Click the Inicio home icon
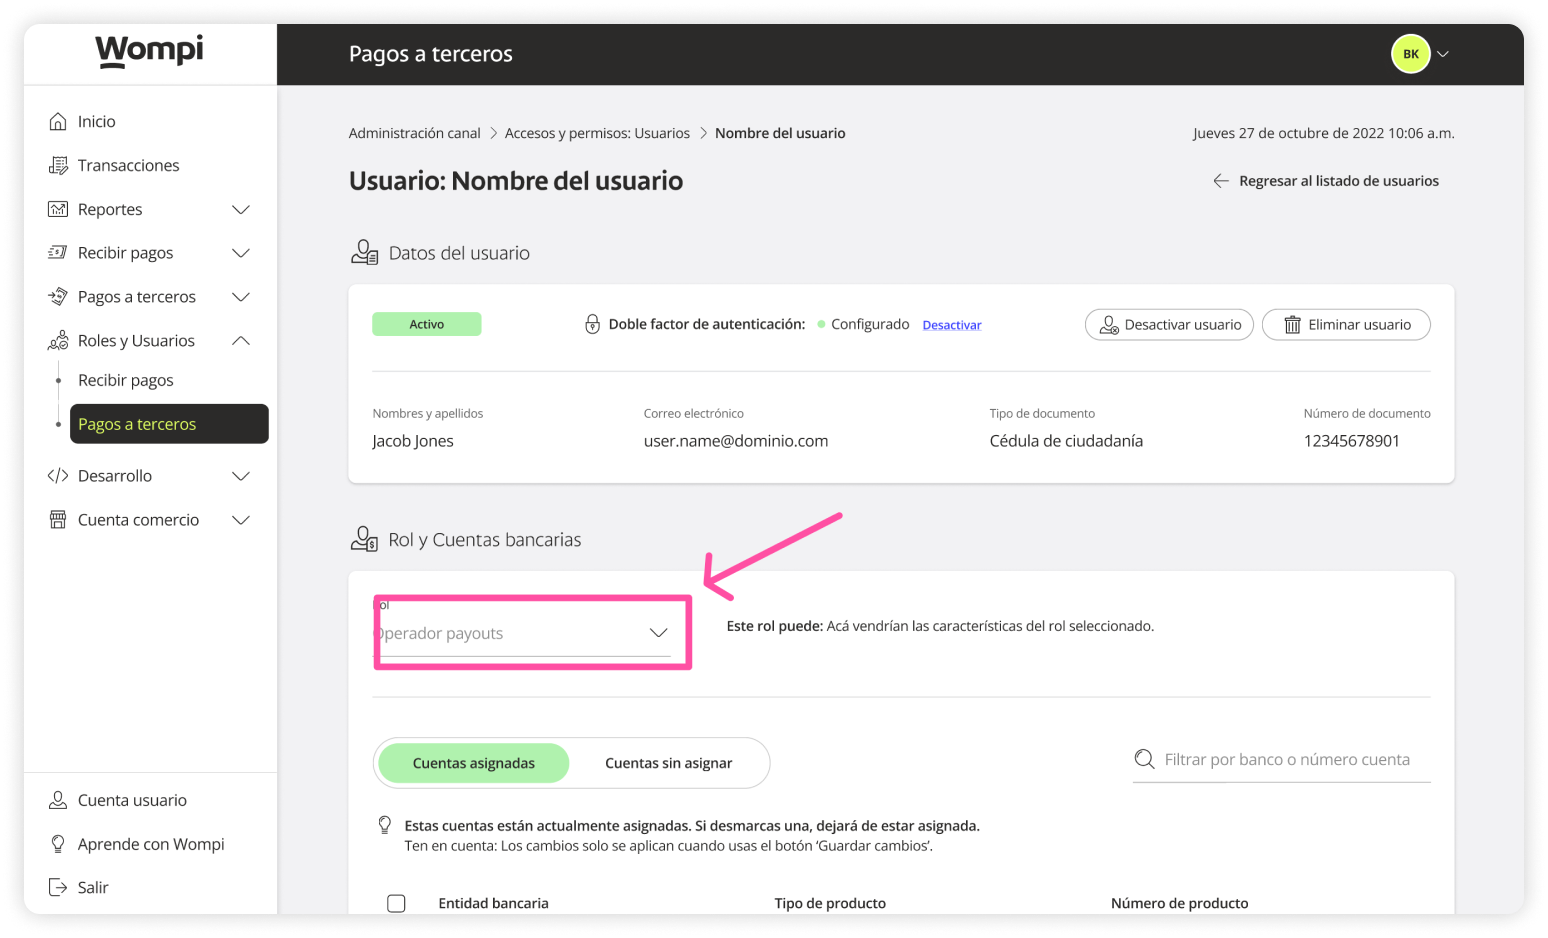This screenshot has width=1548, height=938. 58,121
